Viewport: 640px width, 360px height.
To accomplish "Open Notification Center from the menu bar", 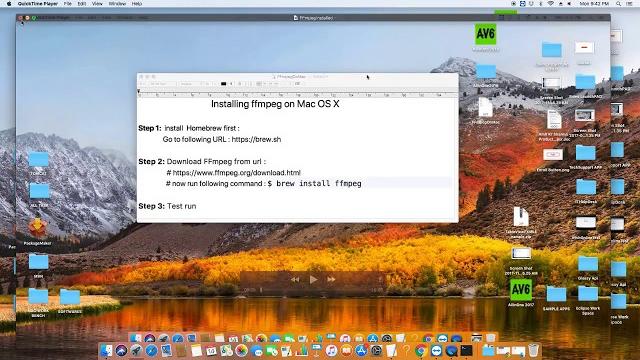I will [x=629, y=3].
